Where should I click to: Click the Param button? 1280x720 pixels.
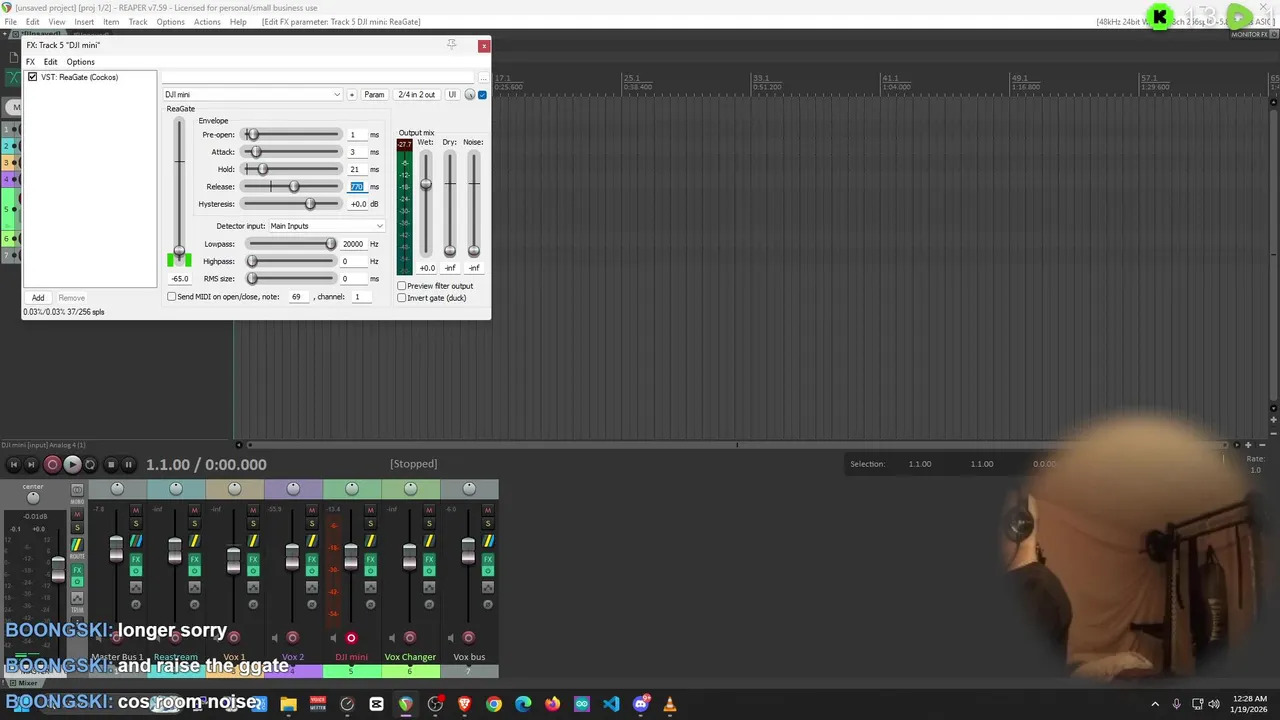coord(374,95)
